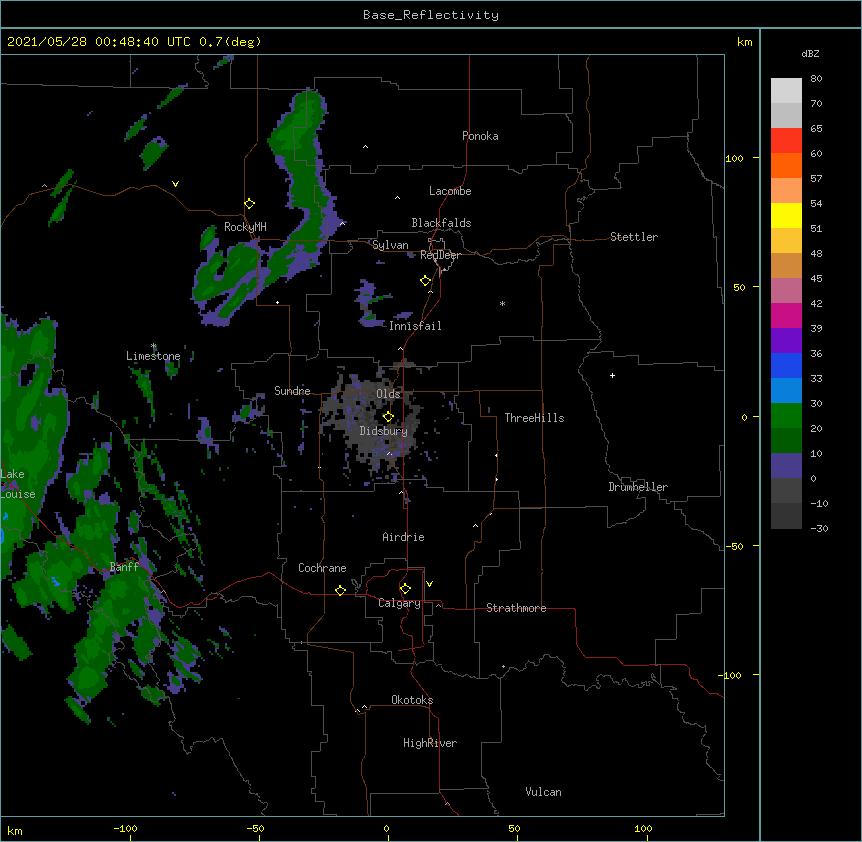The width and height of the screenshot is (862, 842).
Task: Click the Vulcan label
Action: pyautogui.click(x=543, y=792)
